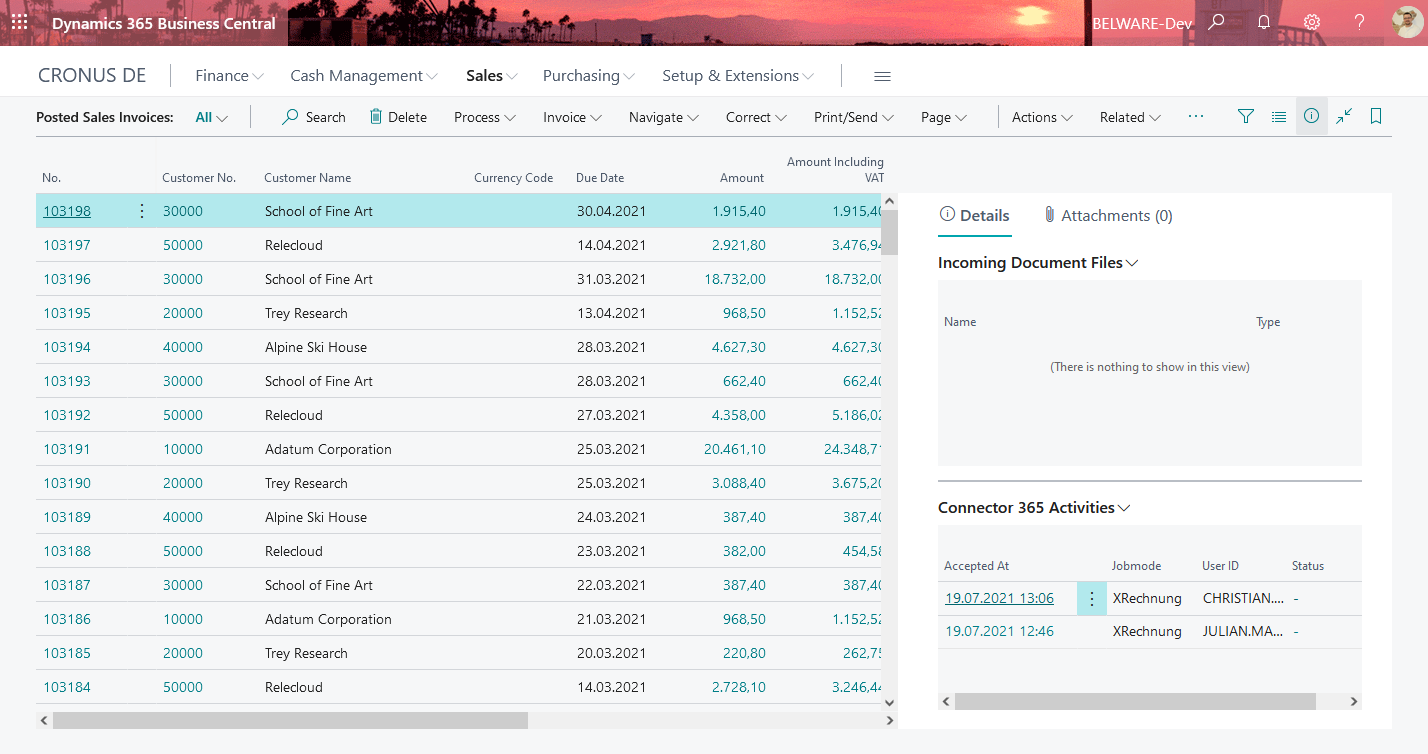This screenshot has width=1428, height=754.
Task: Click the Currency Code column header
Action: pyautogui.click(x=513, y=178)
